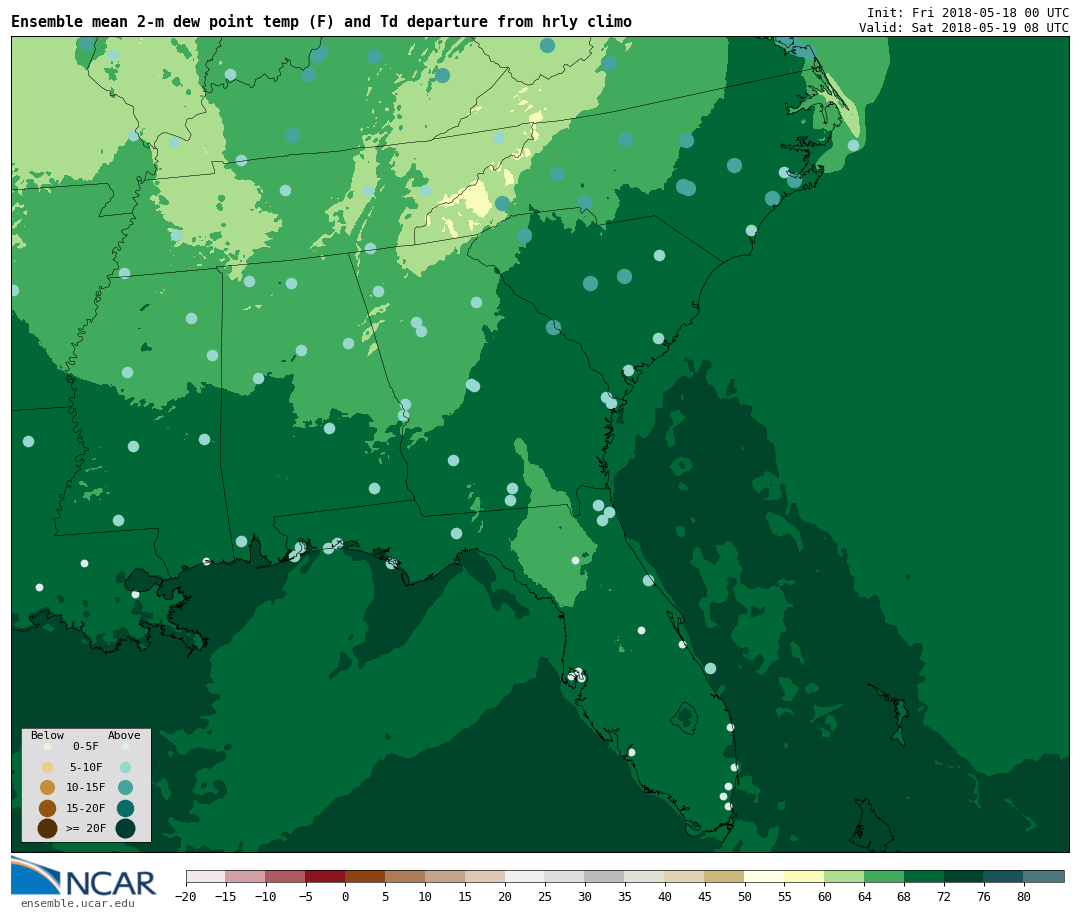
Task: Click the '15-20F' legend label
Action: pos(86,808)
